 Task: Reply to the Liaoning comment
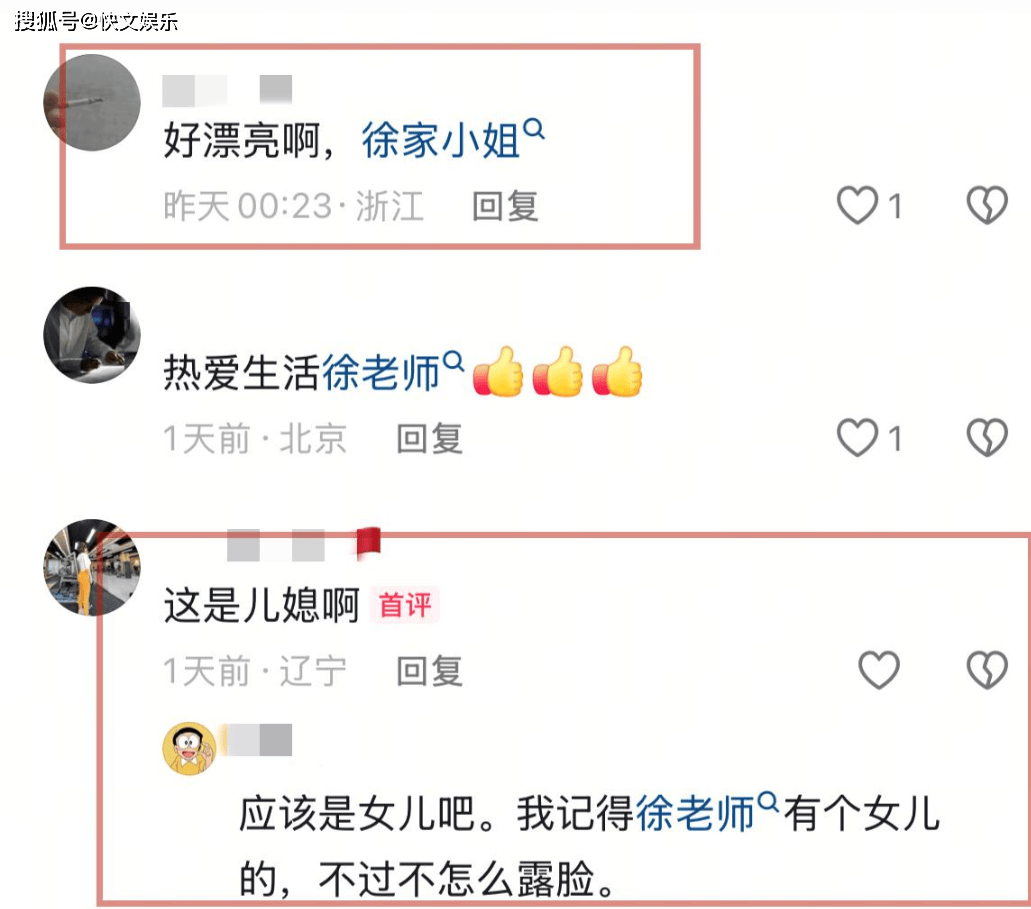point(429,671)
